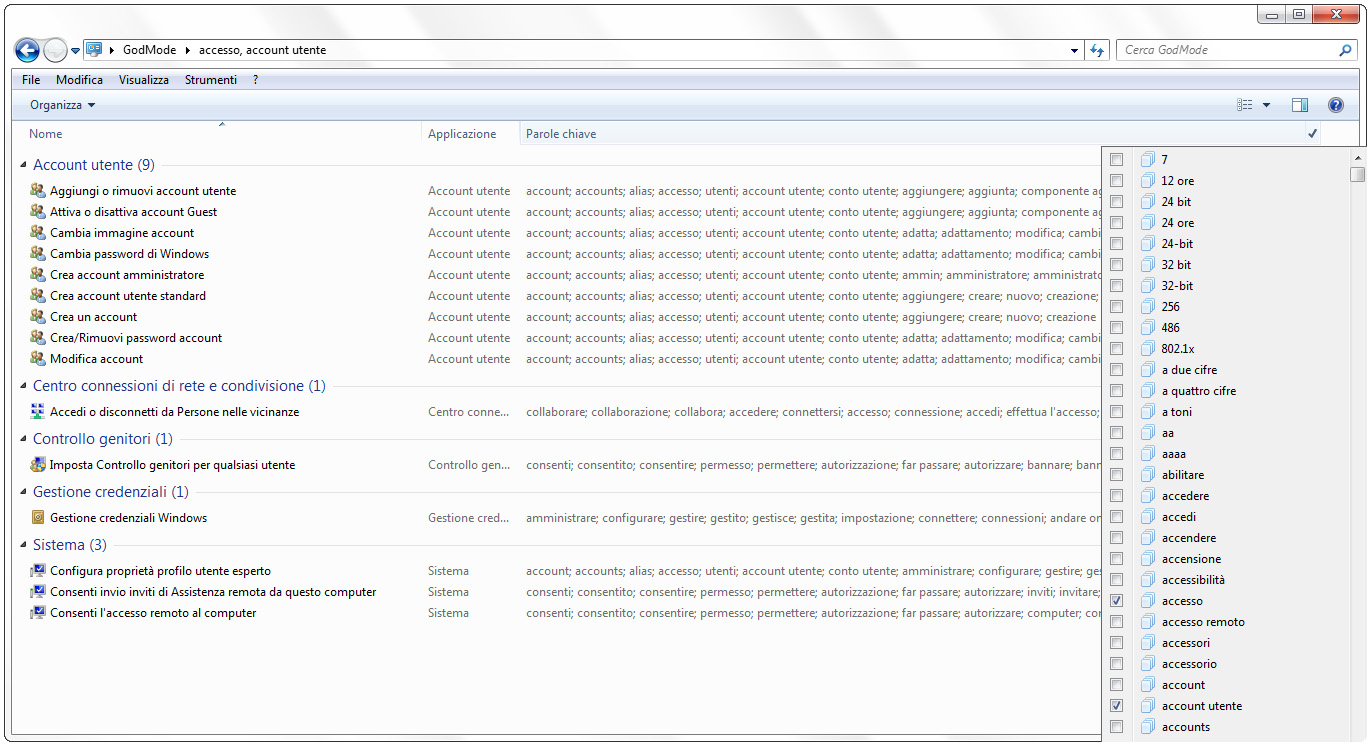Open the Organizza dropdown
1371x746 pixels.
[x=62, y=105]
